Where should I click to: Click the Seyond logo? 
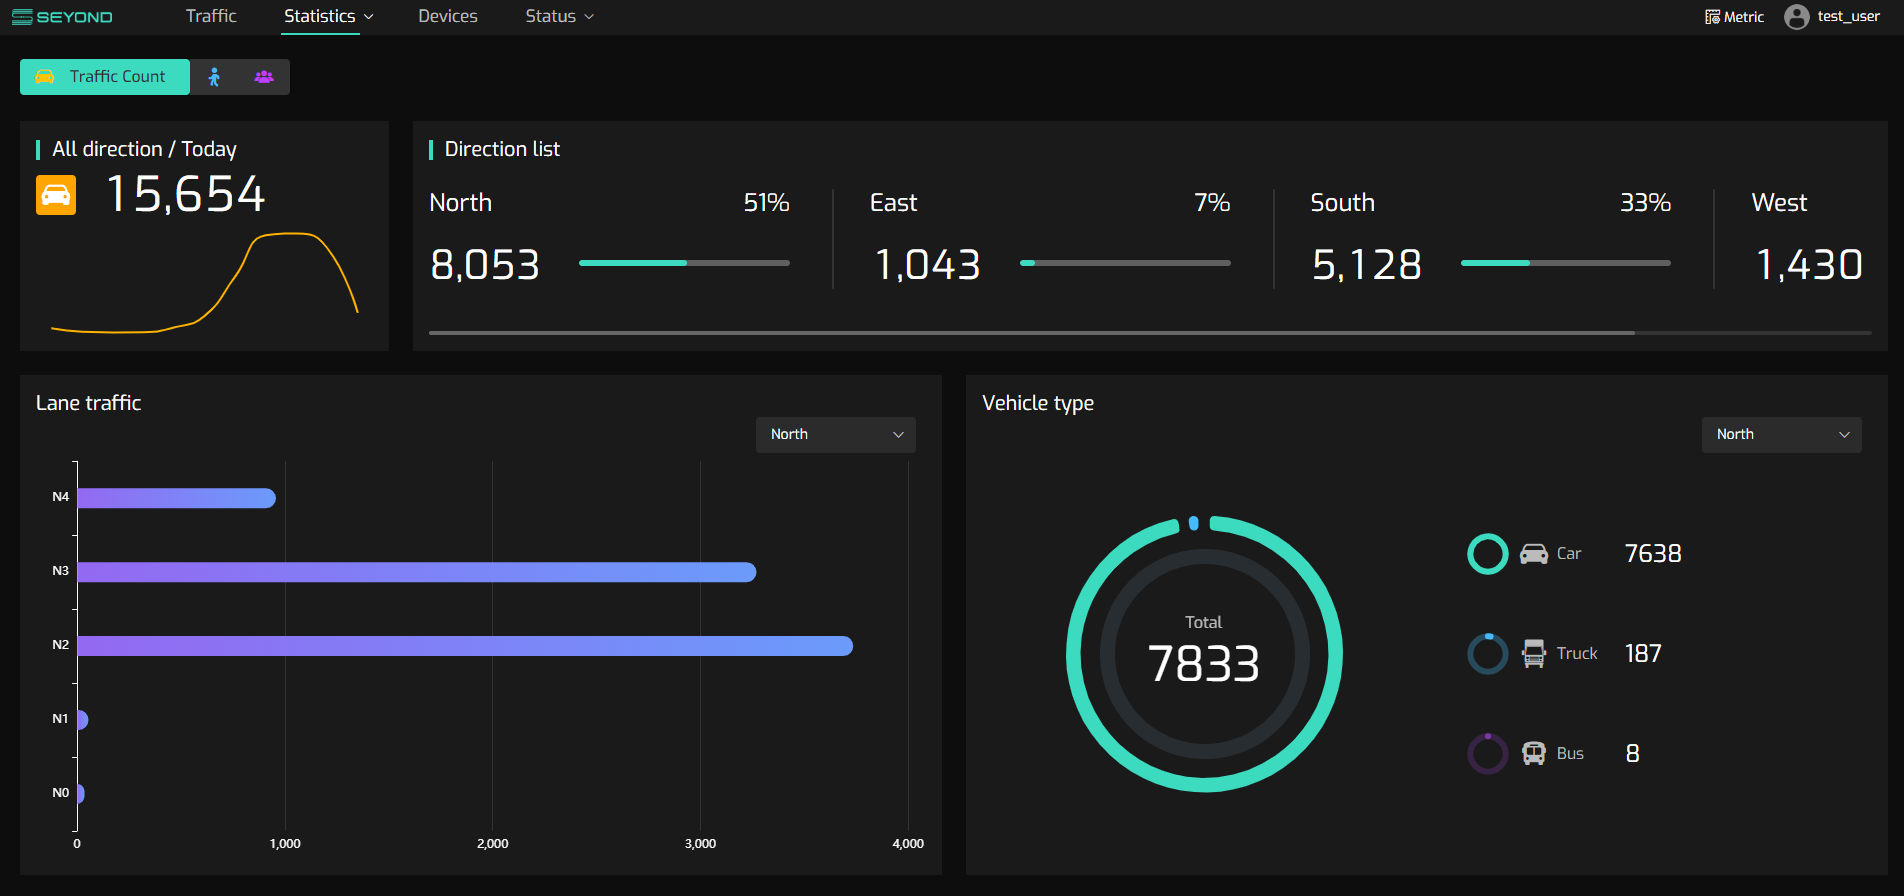[x=62, y=17]
